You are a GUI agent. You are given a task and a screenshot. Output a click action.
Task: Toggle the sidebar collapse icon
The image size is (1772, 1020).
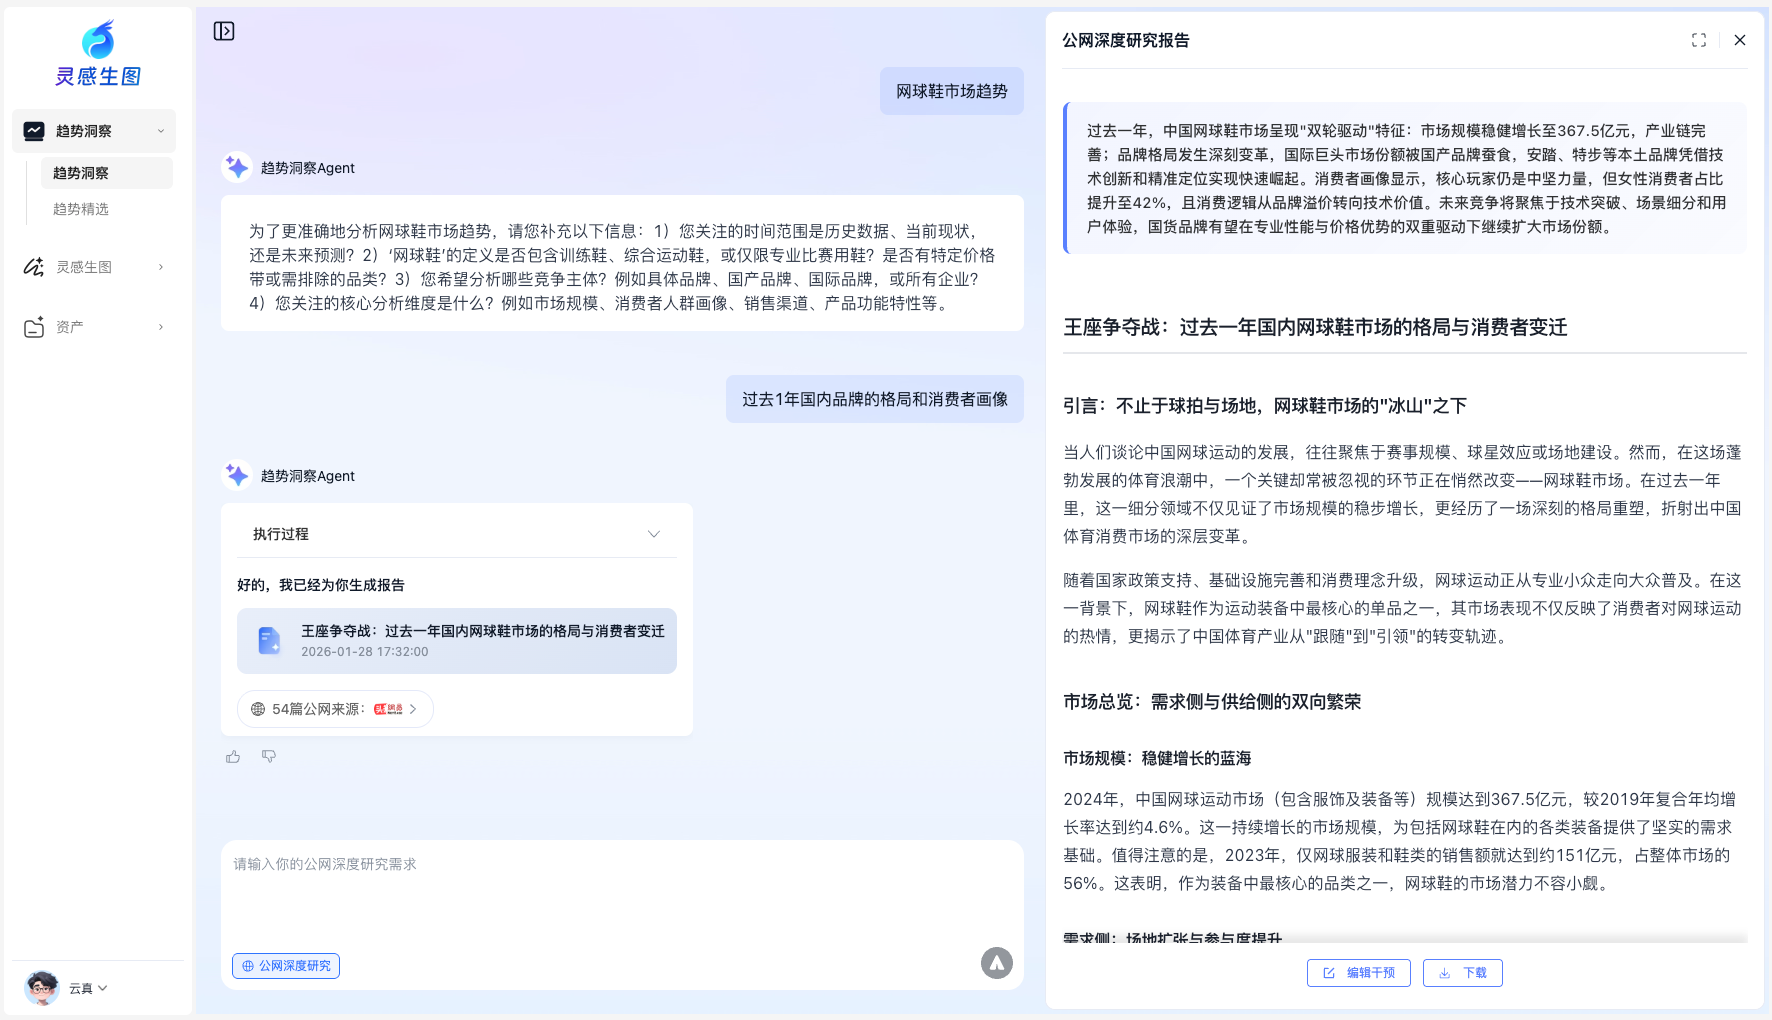point(224,31)
